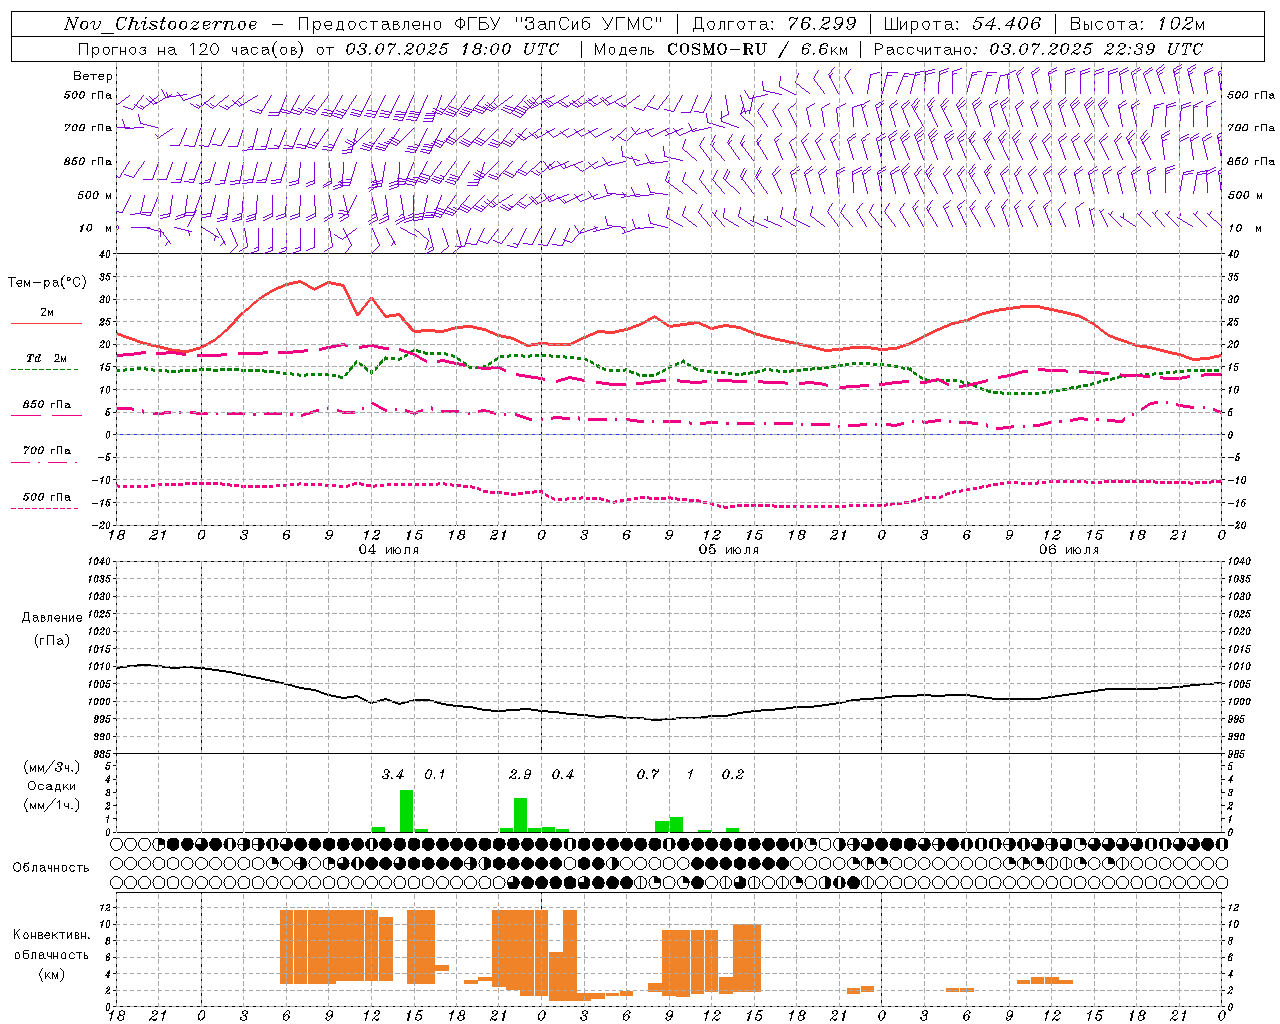Image resolution: width=1280 pixels, height=1024 pixels.
Task: Click the '0.7' precipitation amount
Action: pos(648,775)
